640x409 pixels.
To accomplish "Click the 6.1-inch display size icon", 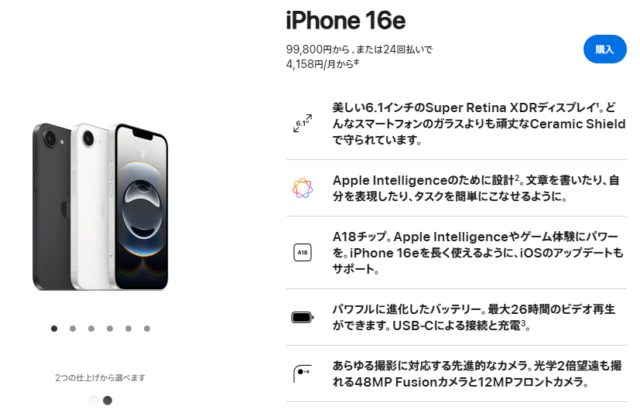I will point(302,123).
